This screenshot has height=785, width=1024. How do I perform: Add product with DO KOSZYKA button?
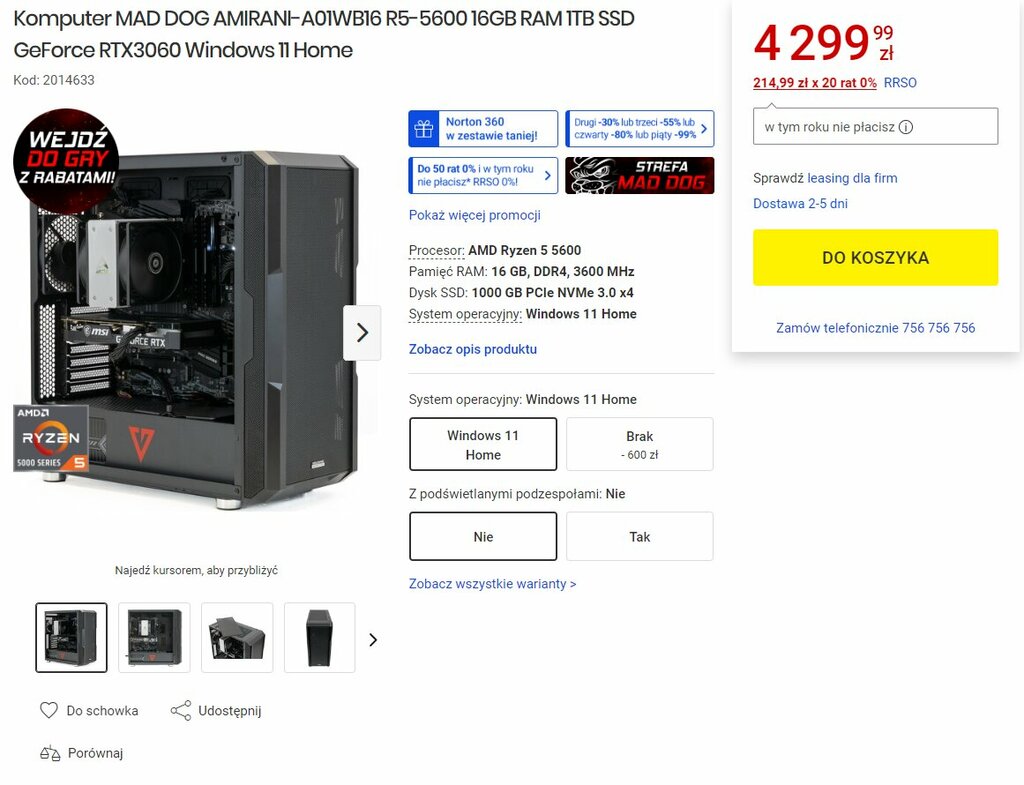875,257
